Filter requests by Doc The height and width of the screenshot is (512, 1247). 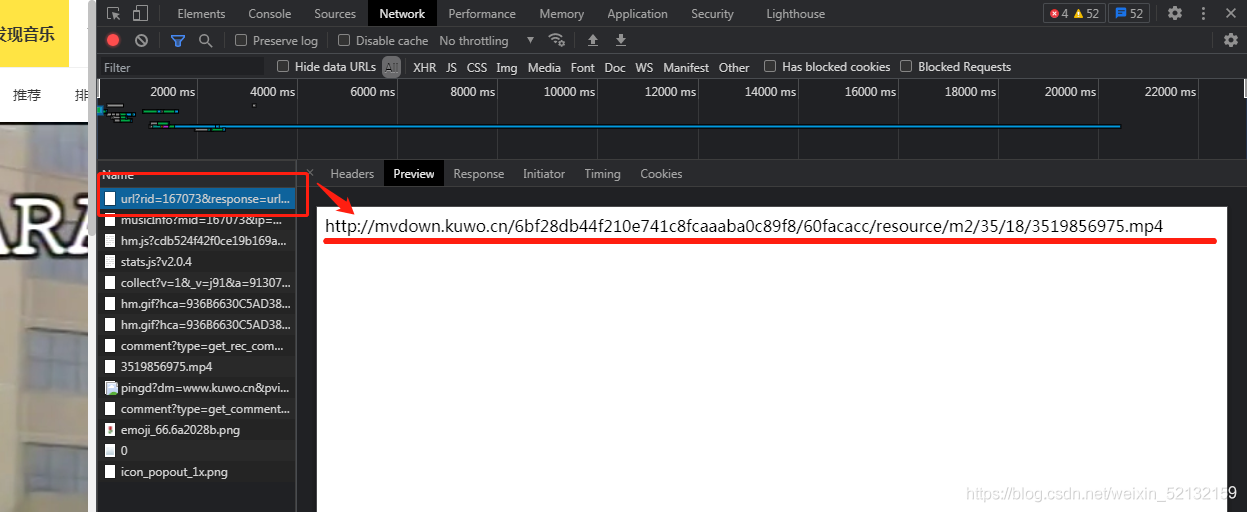[x=614, y=67]
